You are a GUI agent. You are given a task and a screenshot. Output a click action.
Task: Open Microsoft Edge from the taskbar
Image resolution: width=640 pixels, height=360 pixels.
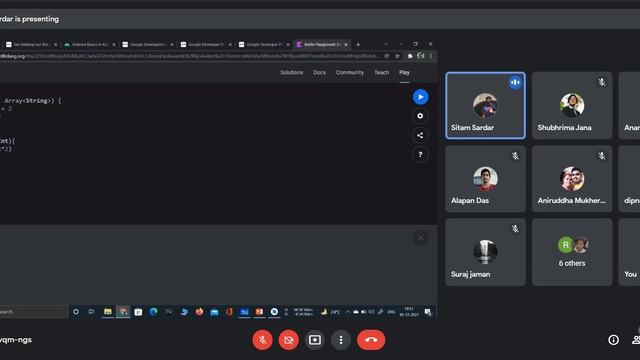pos(153,312)
